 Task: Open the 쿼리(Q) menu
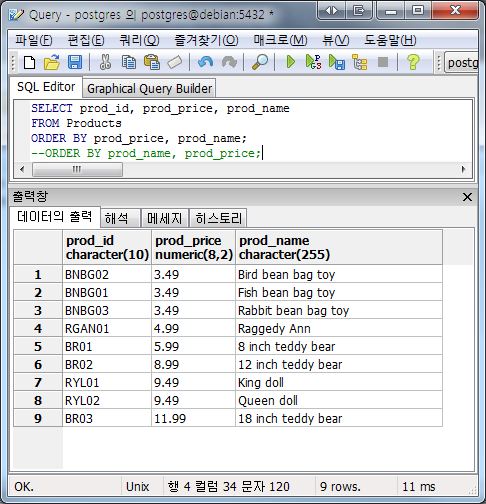pos(139,40)
